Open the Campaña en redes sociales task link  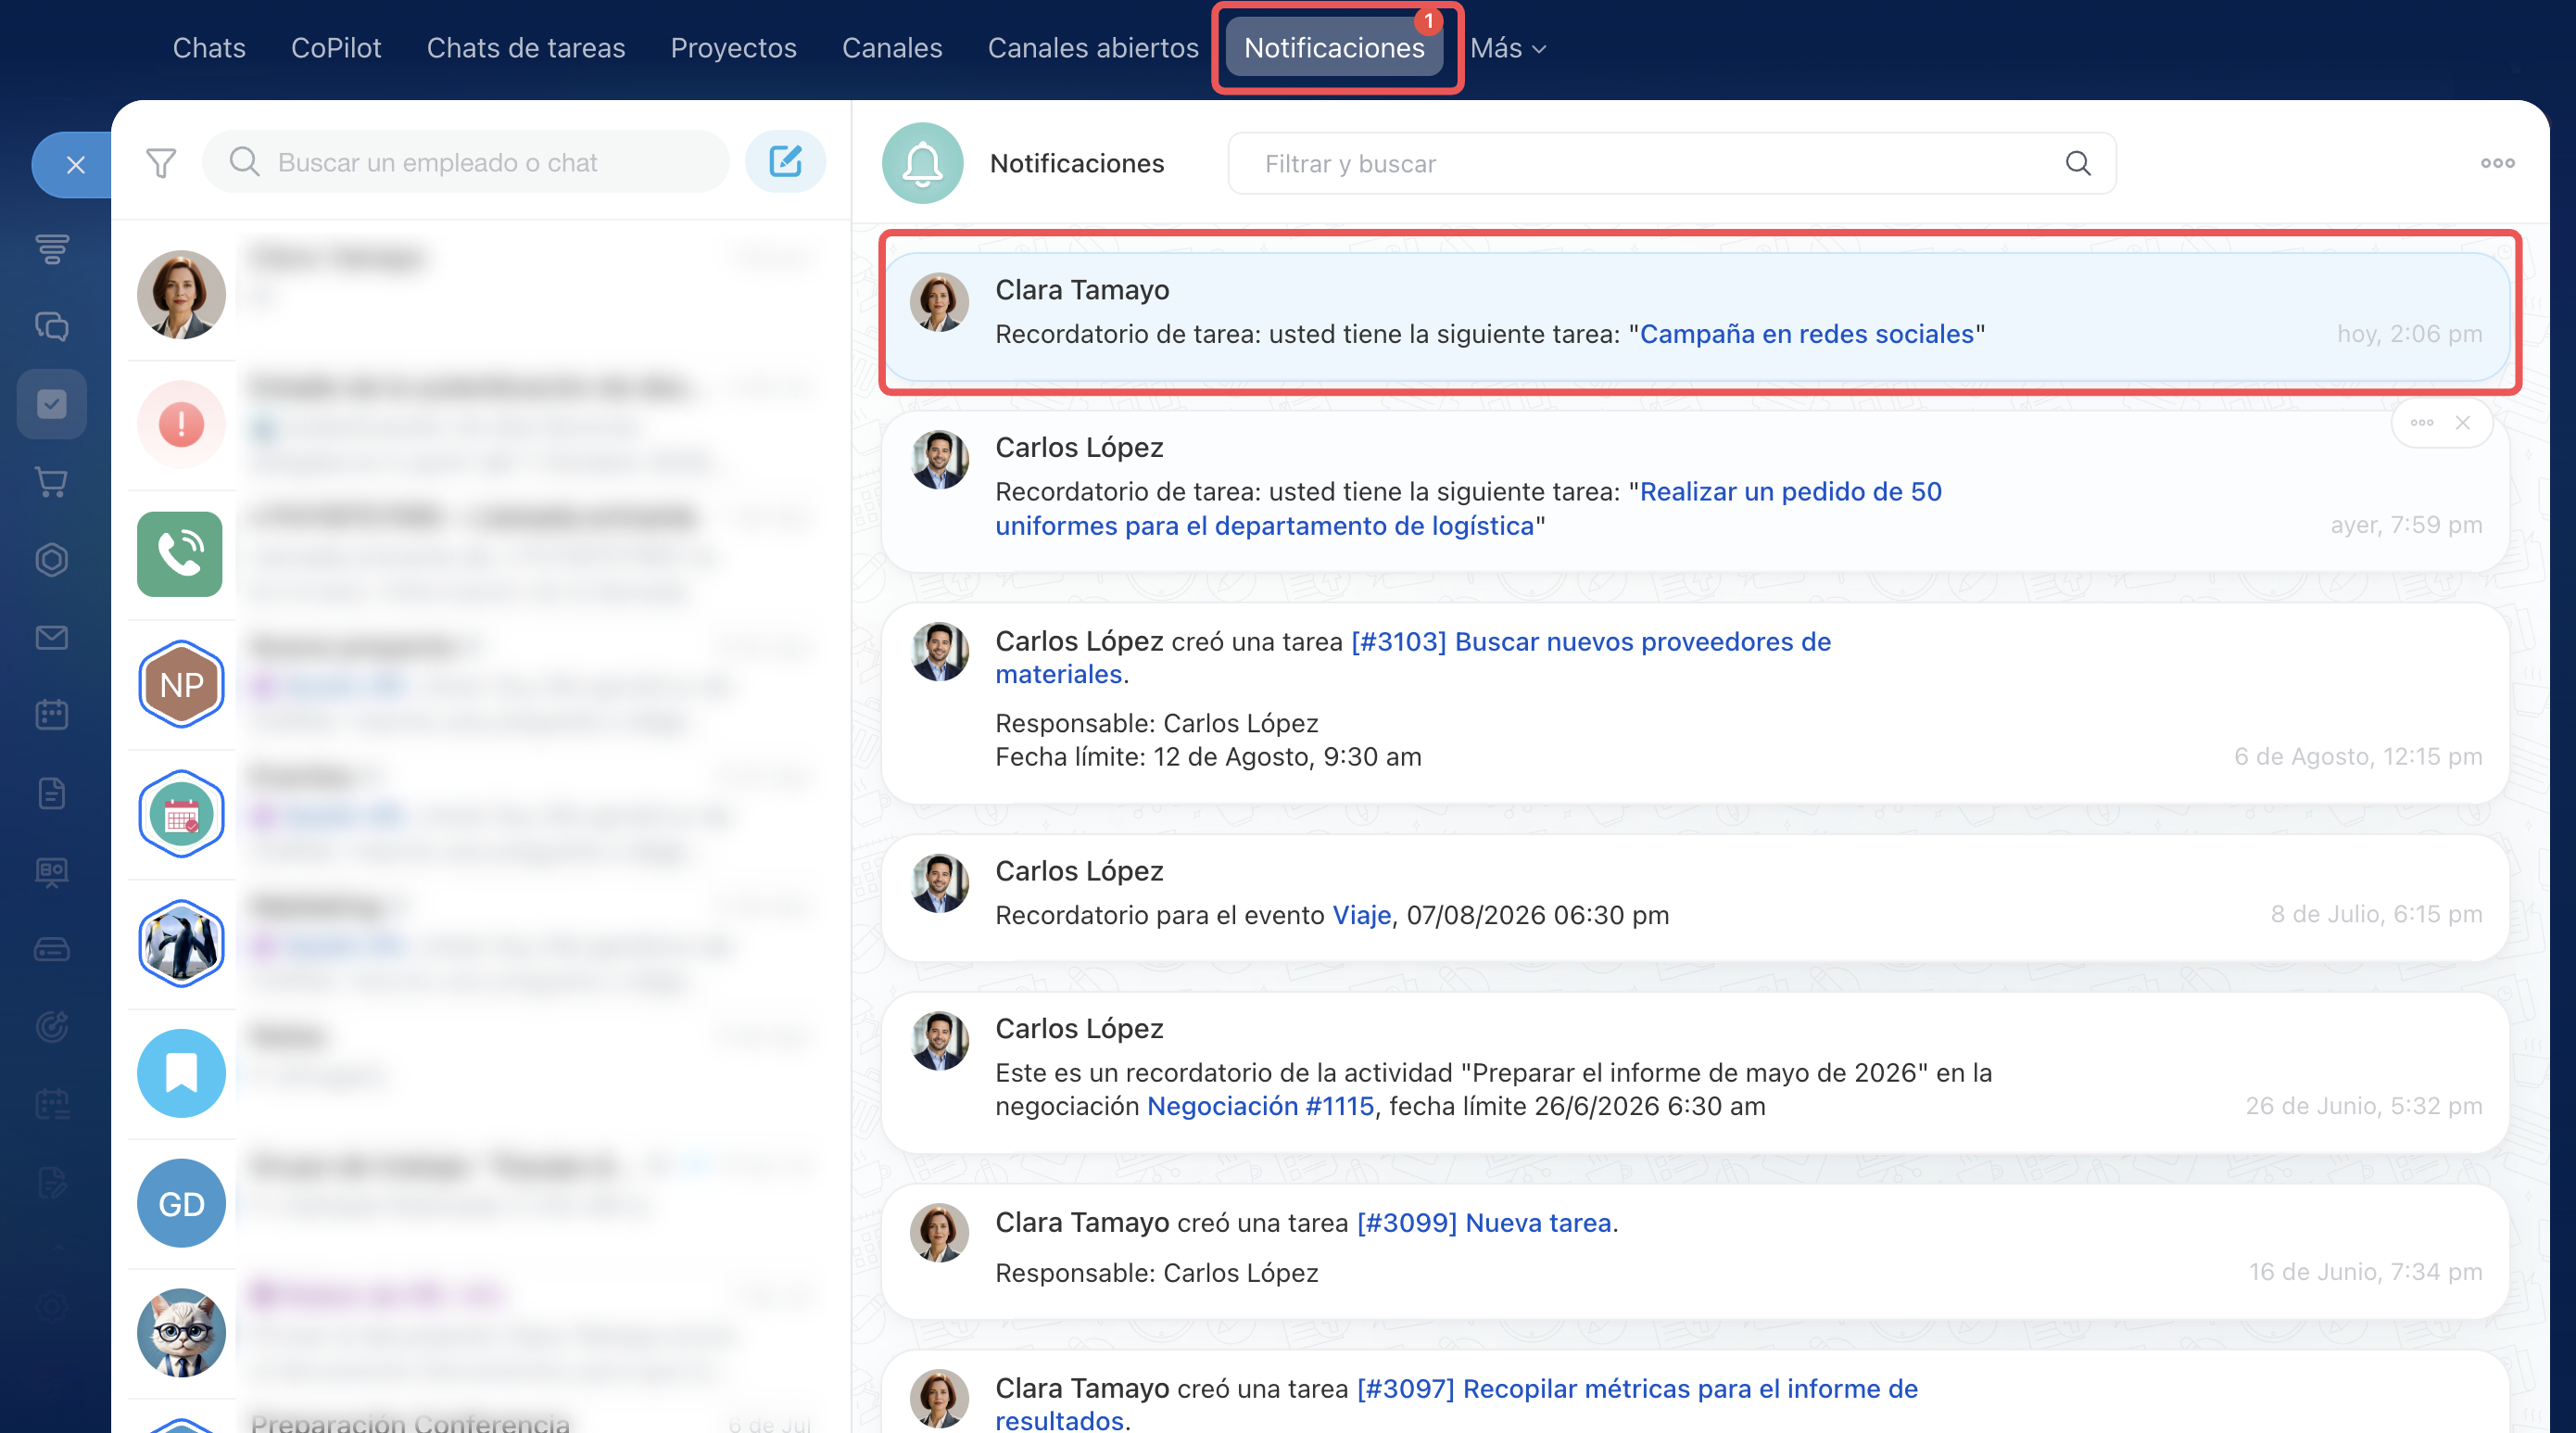1807,334
